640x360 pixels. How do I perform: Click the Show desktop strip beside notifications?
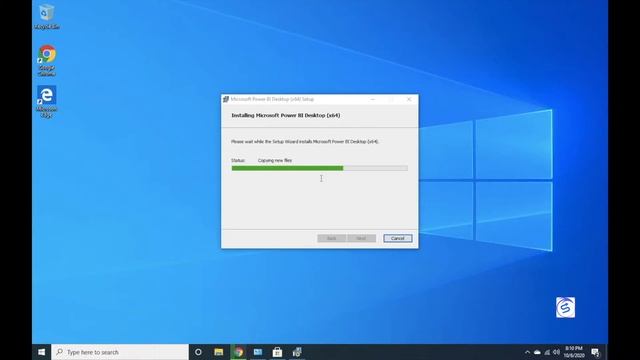coord(606,352)
